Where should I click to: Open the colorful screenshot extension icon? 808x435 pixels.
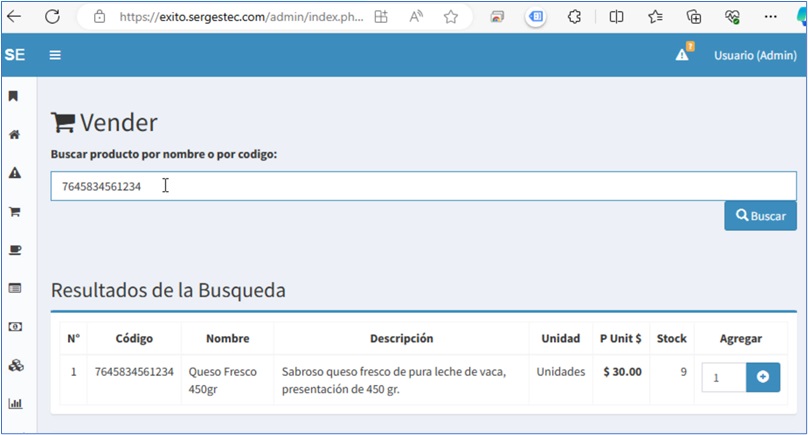(x=497, y=17)
